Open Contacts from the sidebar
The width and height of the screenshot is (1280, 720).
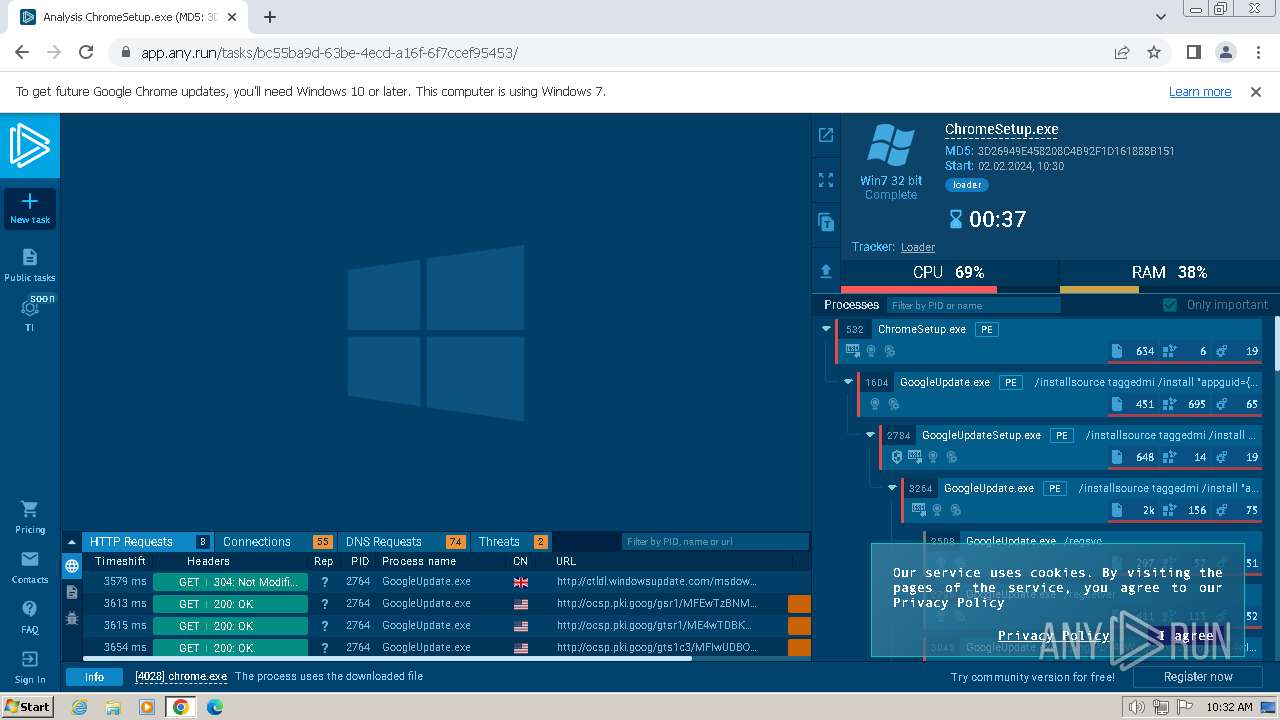[x=30, y=567]
